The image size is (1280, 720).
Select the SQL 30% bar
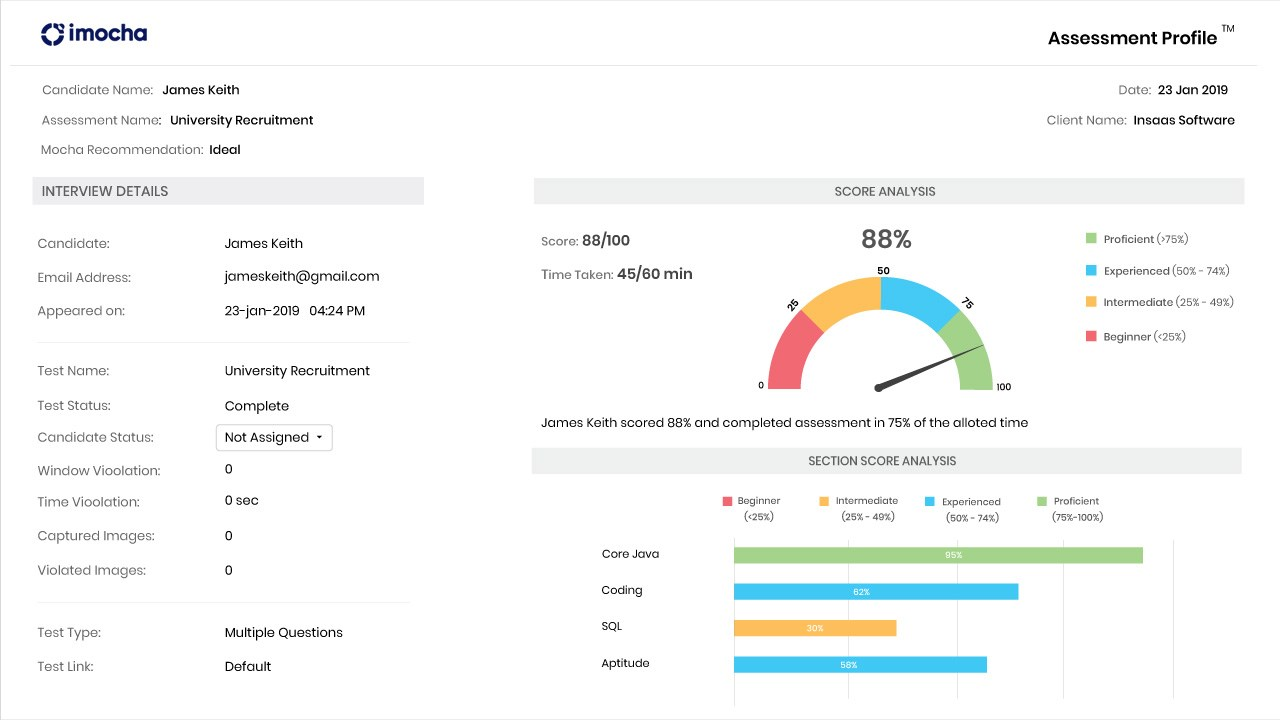pos(814,628)
